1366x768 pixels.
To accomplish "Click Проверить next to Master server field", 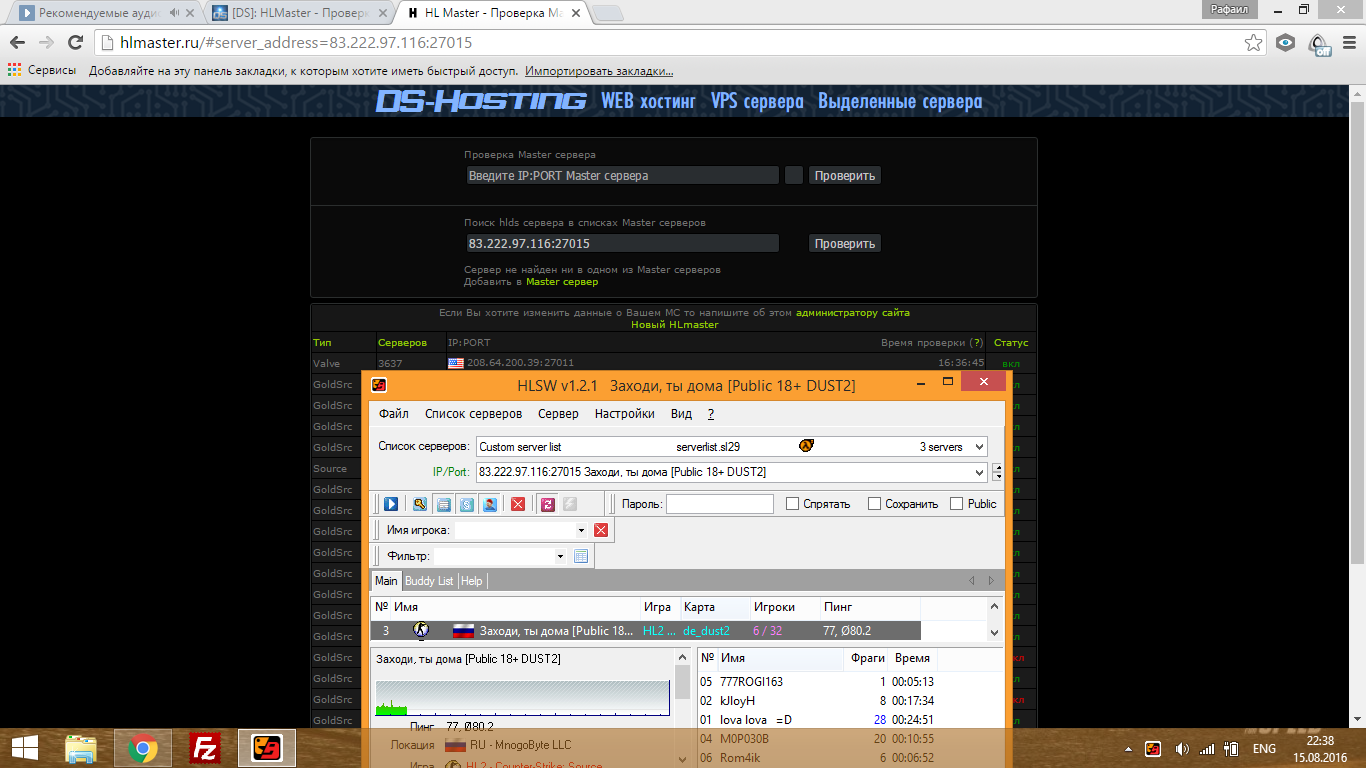I will pyautogui.click(x=845, y=175).
